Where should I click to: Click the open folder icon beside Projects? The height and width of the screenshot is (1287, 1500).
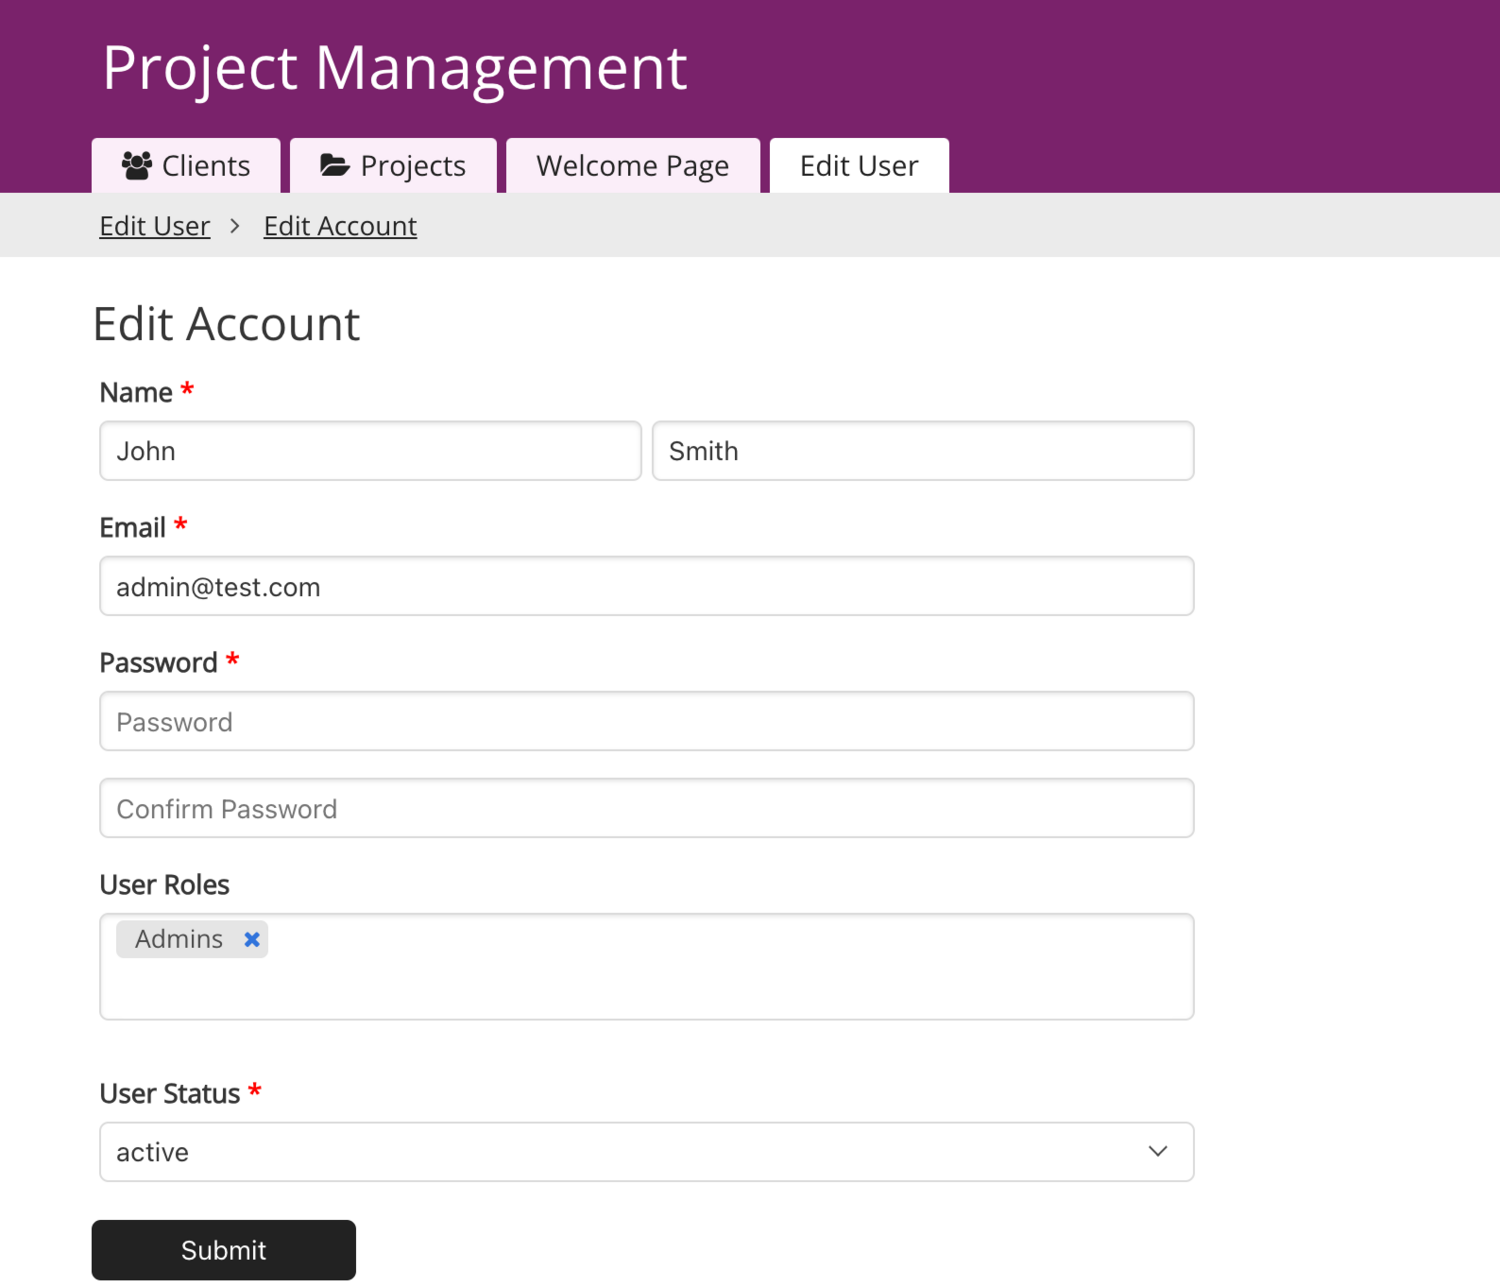pos(334,165)
